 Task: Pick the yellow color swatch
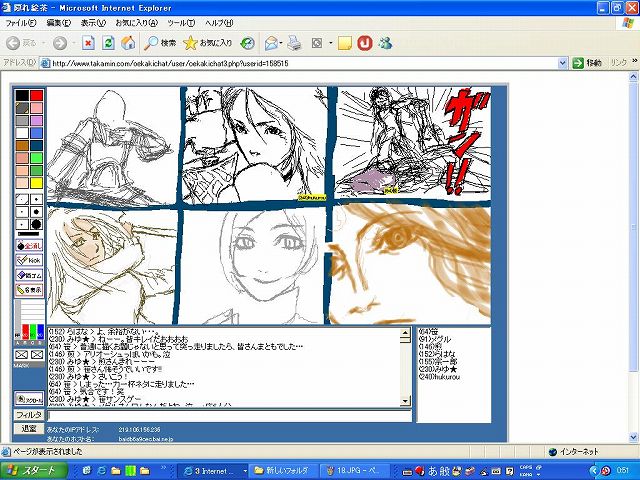(36, 183)
